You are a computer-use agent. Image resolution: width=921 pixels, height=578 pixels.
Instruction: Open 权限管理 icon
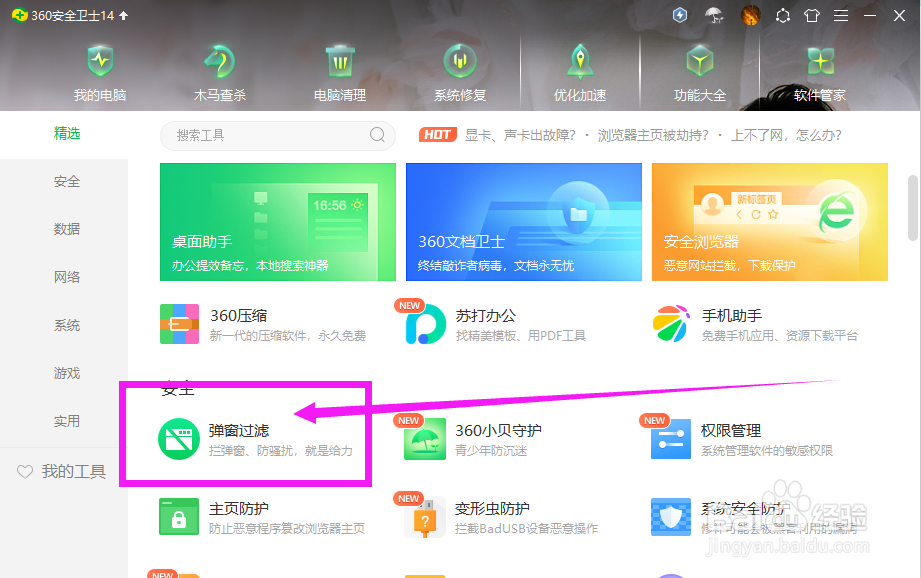point(671,439)
